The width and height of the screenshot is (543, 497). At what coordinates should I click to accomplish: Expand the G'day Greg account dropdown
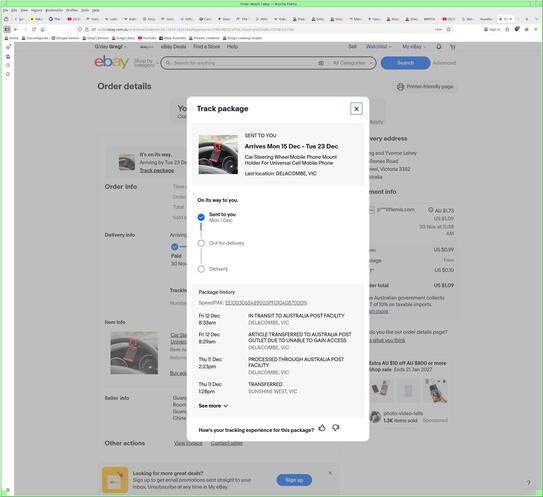click(x=110, y=46)
